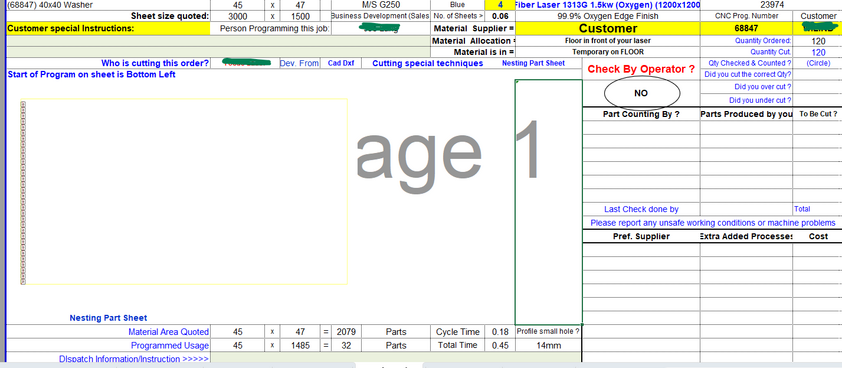Image resolution: width=842 pixels, height=368 pixels.
Task: Select the 'Quantity Cut' label
Action: [771, 52]
